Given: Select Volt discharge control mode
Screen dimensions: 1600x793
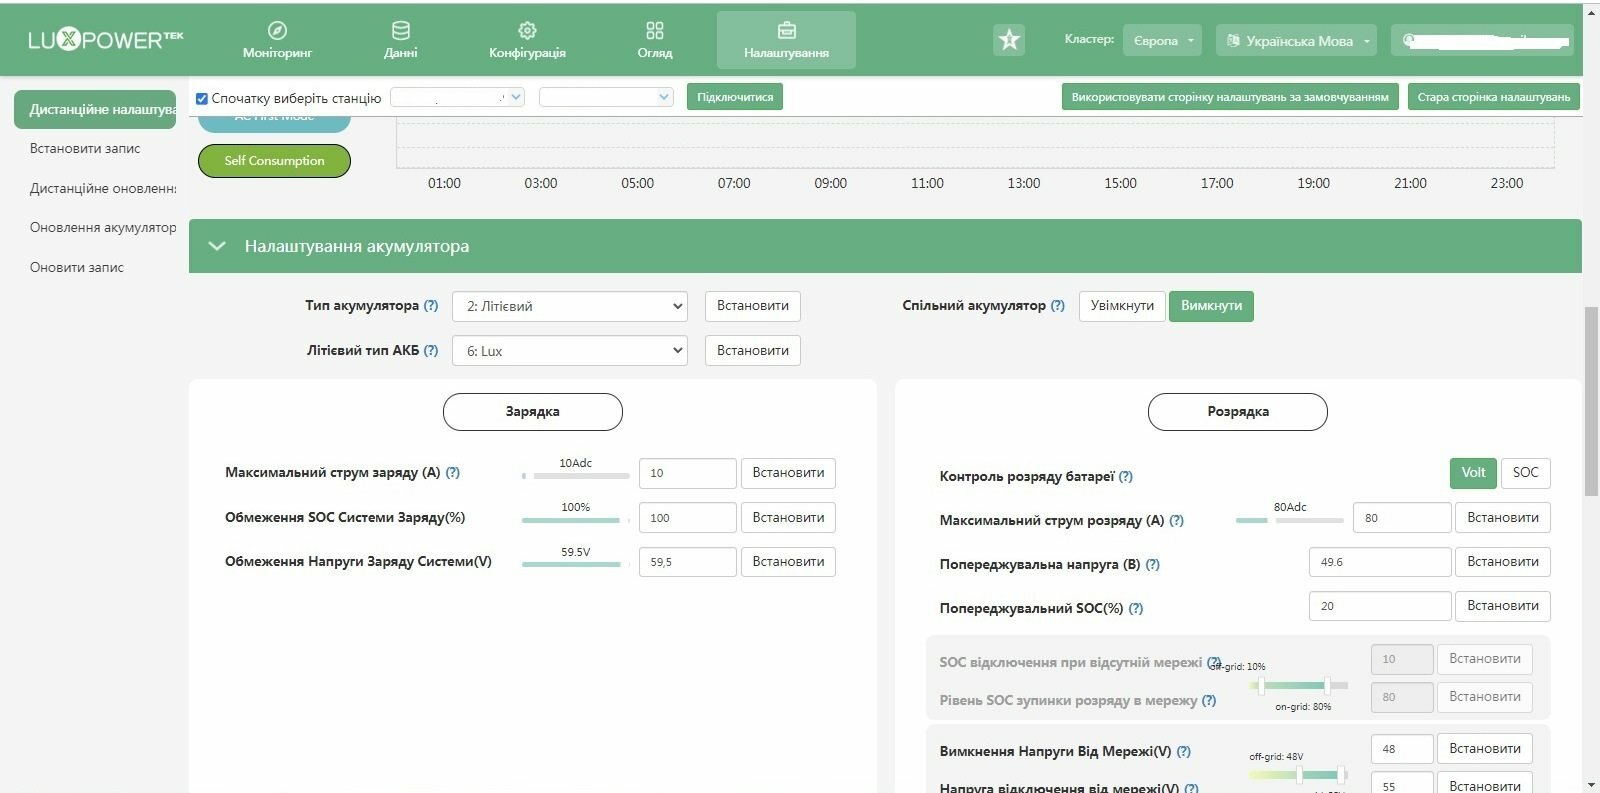Looking at the screenshot, I should (1473, 473).
